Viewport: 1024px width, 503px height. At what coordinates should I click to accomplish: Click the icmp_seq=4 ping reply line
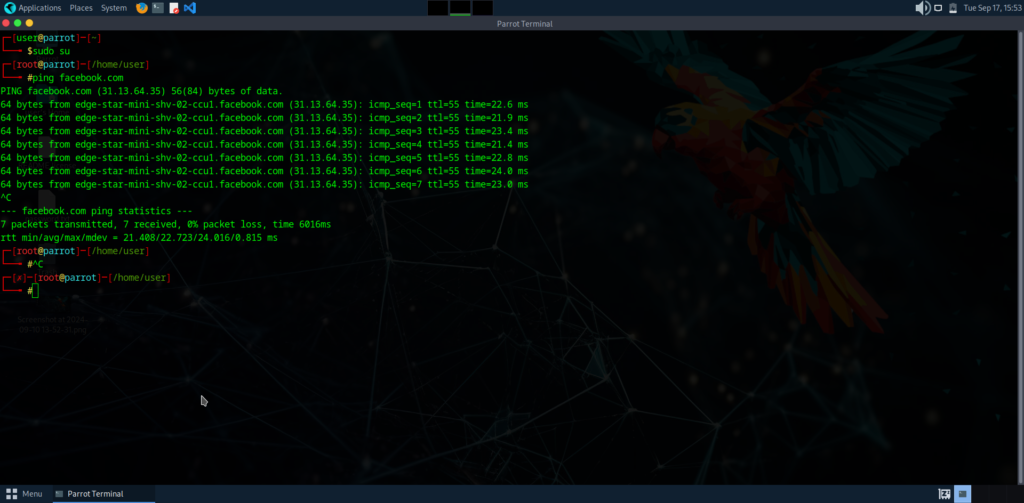(264, 144)
